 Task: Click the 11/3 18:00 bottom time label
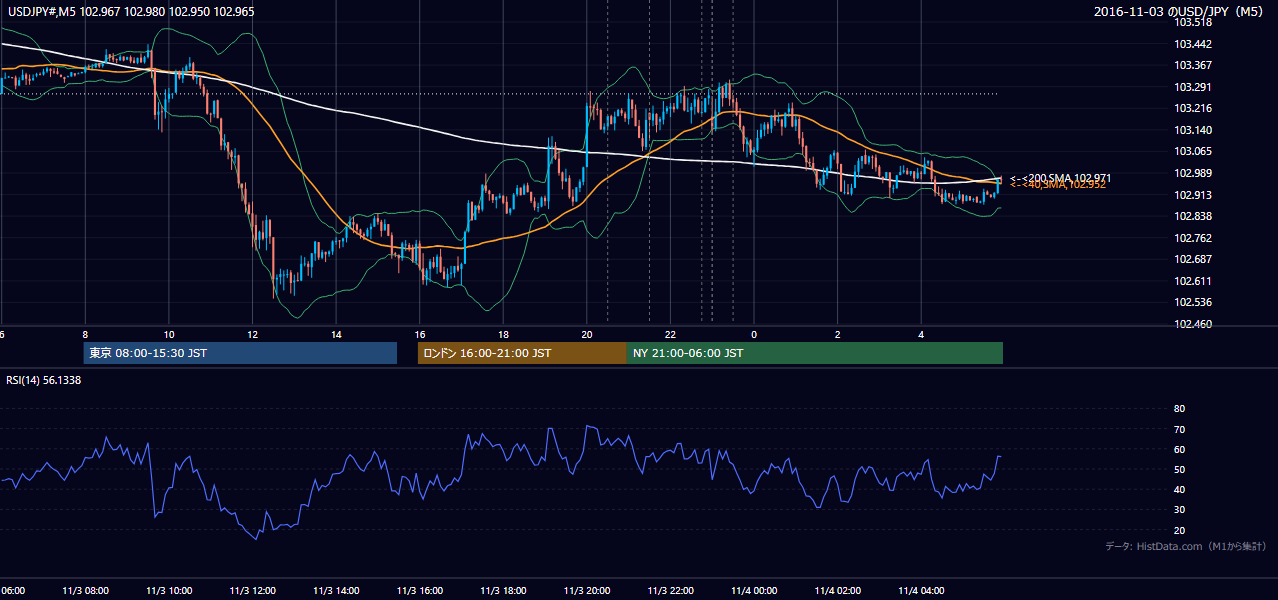point(503,590)
